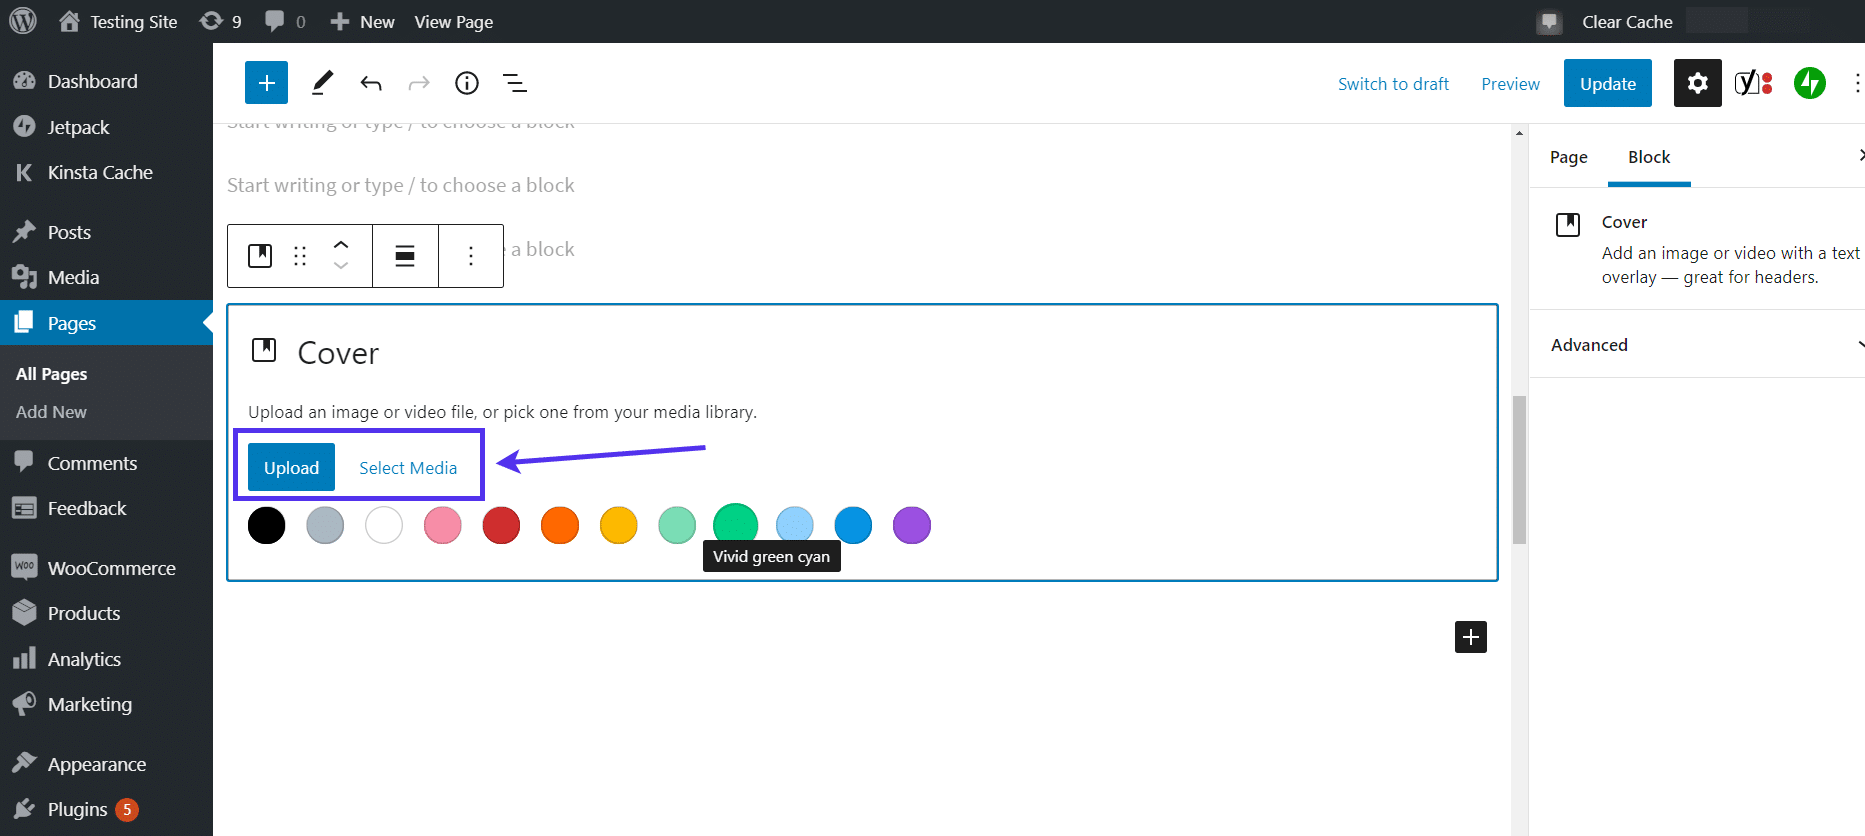Click the change alignment toolbar icon
1865x836 pixels.
[405, 256]
